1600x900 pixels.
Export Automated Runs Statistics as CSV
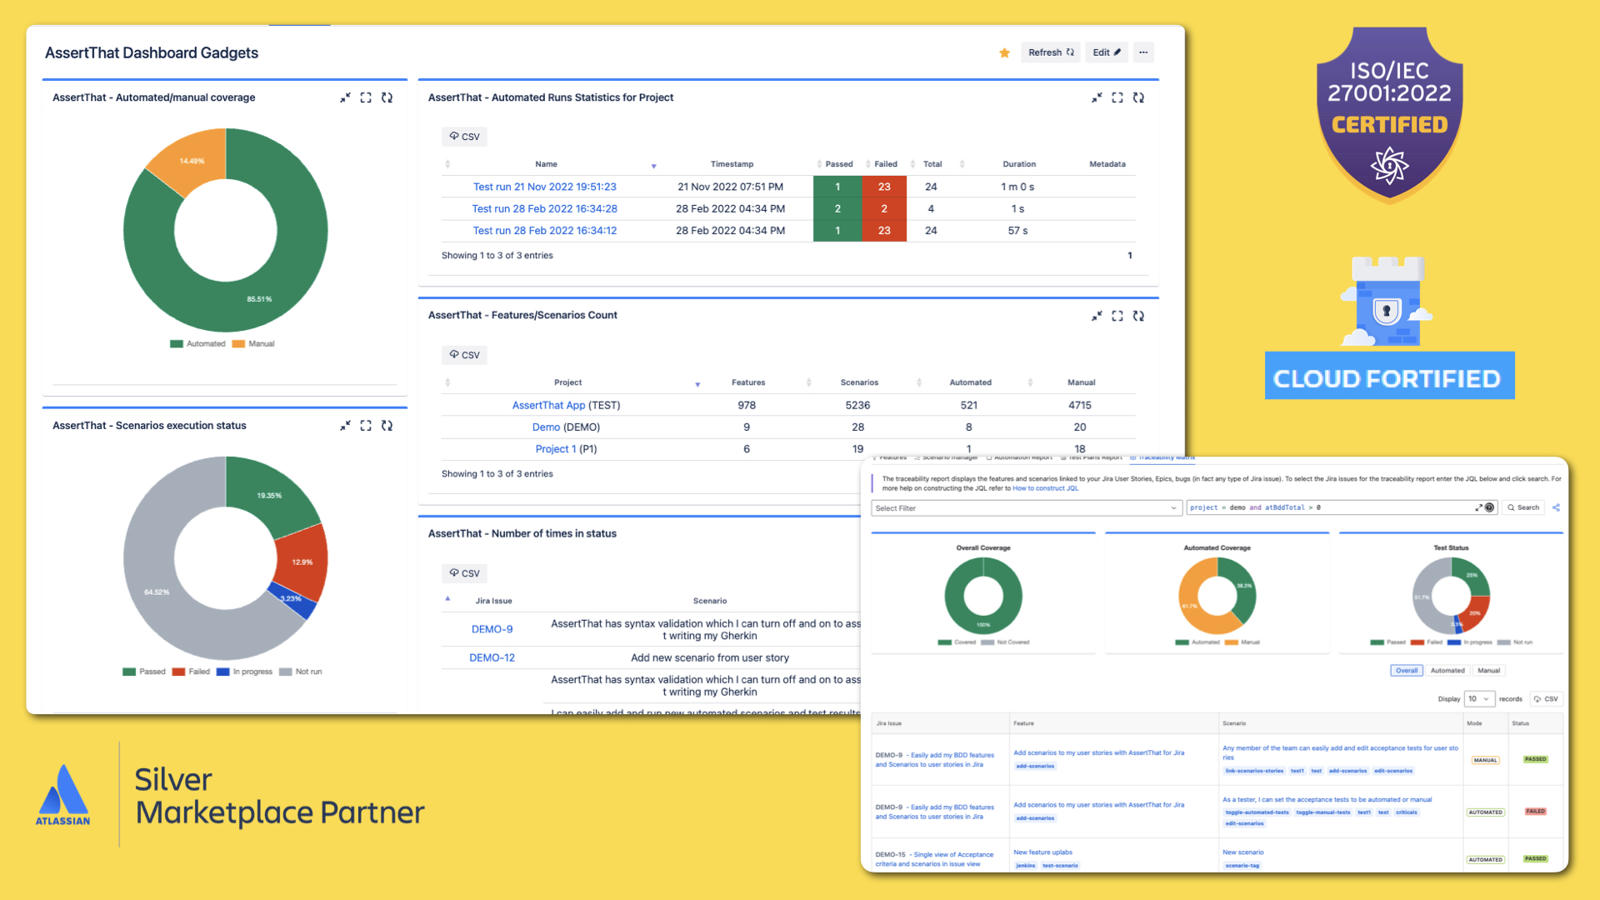[x=464, y=136]
